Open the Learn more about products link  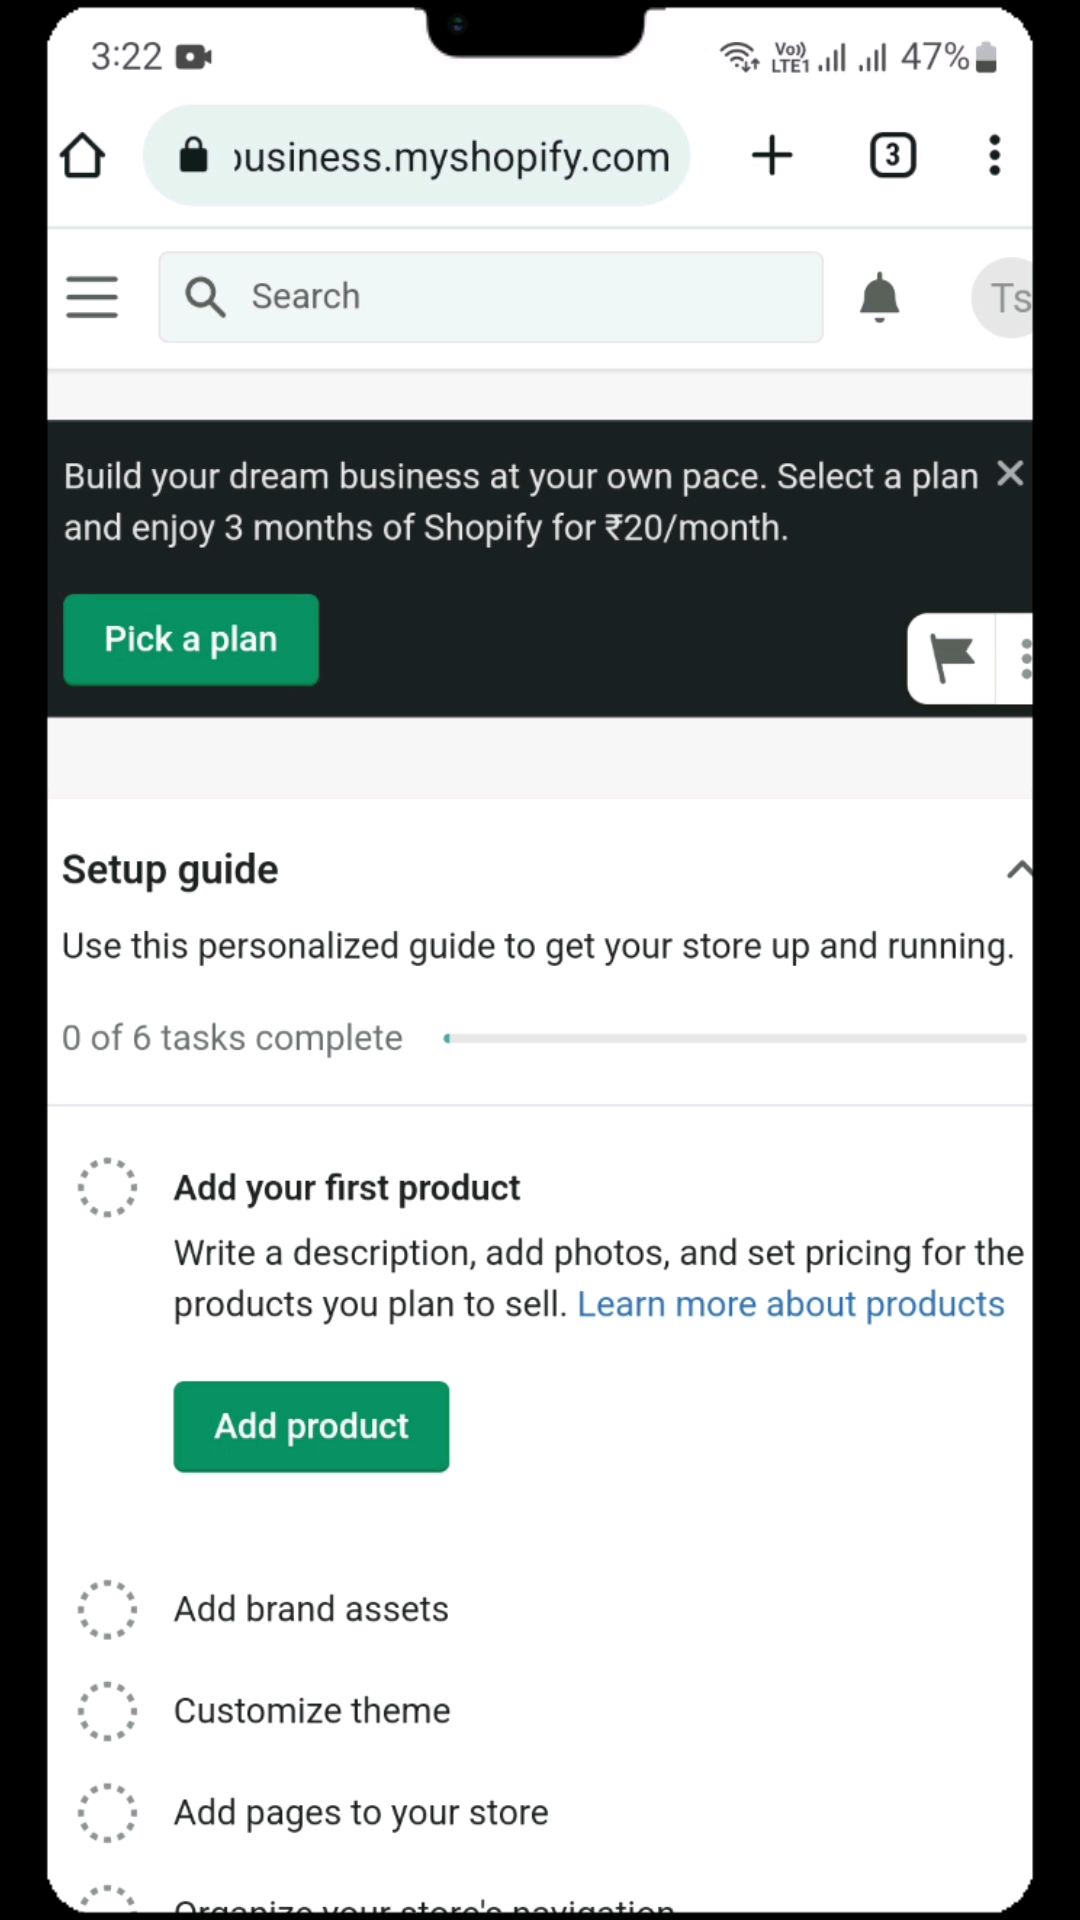point(791,1305)
